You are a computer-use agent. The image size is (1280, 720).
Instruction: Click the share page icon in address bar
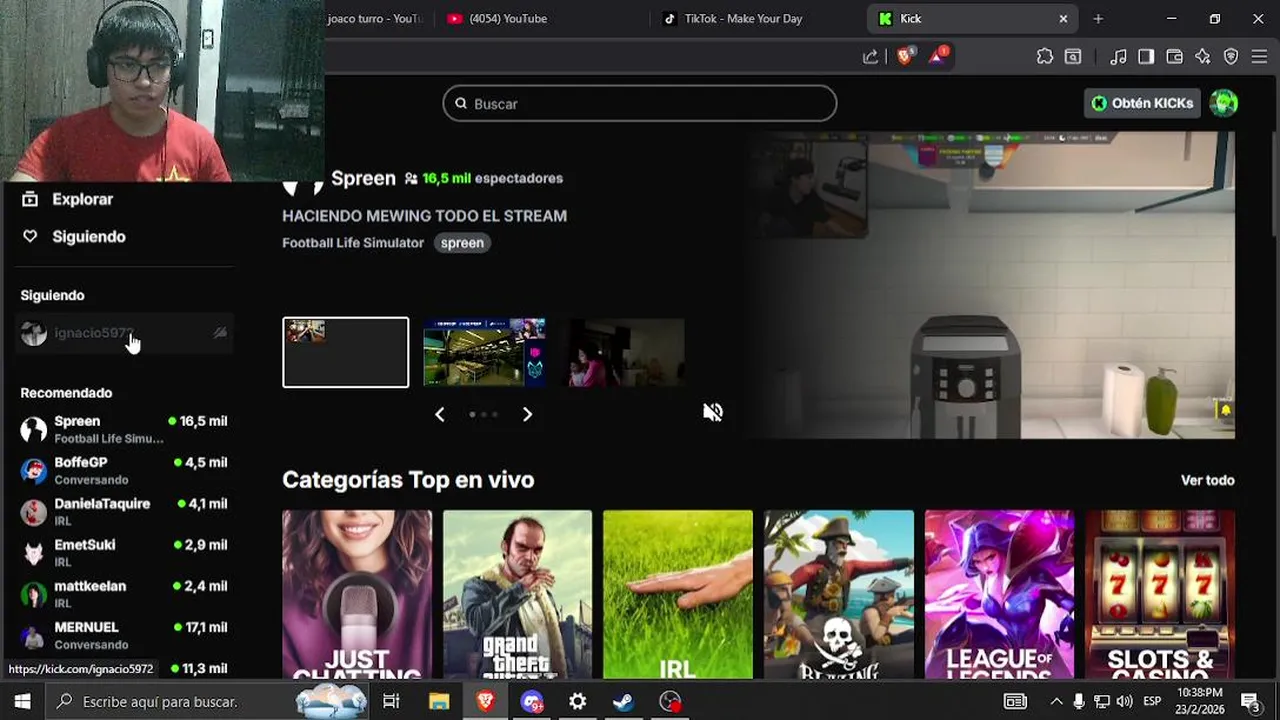871,57
